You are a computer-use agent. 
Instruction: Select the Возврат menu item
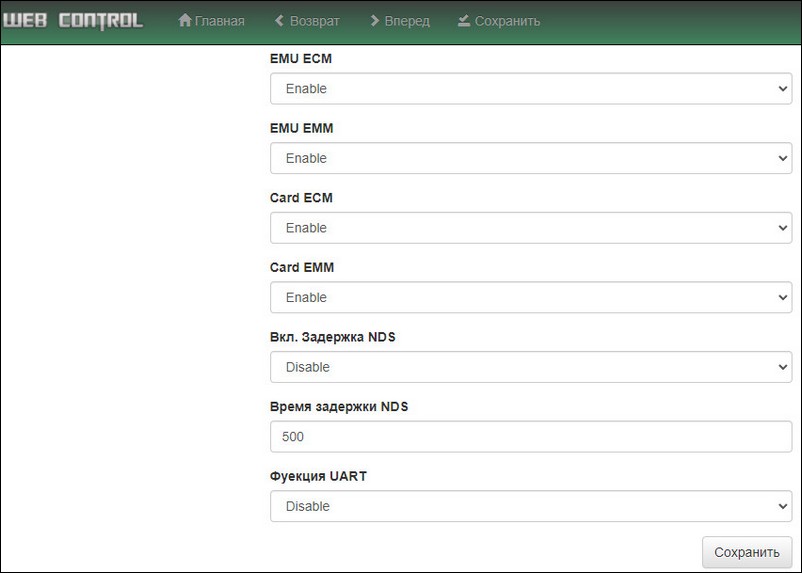pos(307,21)
